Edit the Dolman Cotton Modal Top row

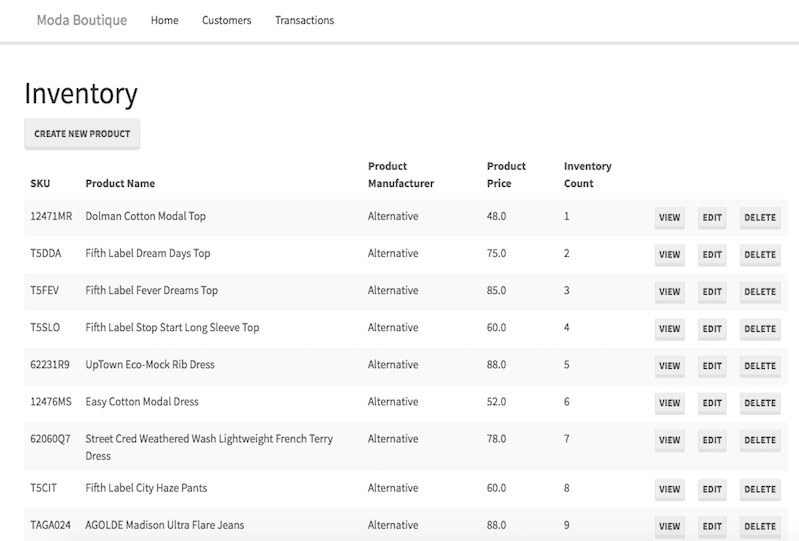coord(712,218)
